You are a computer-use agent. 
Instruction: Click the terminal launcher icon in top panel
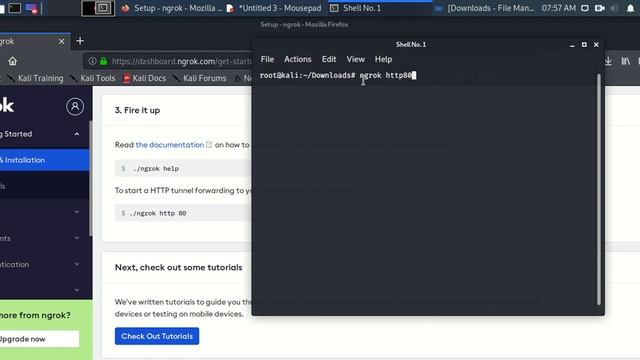tap(15, 8)
